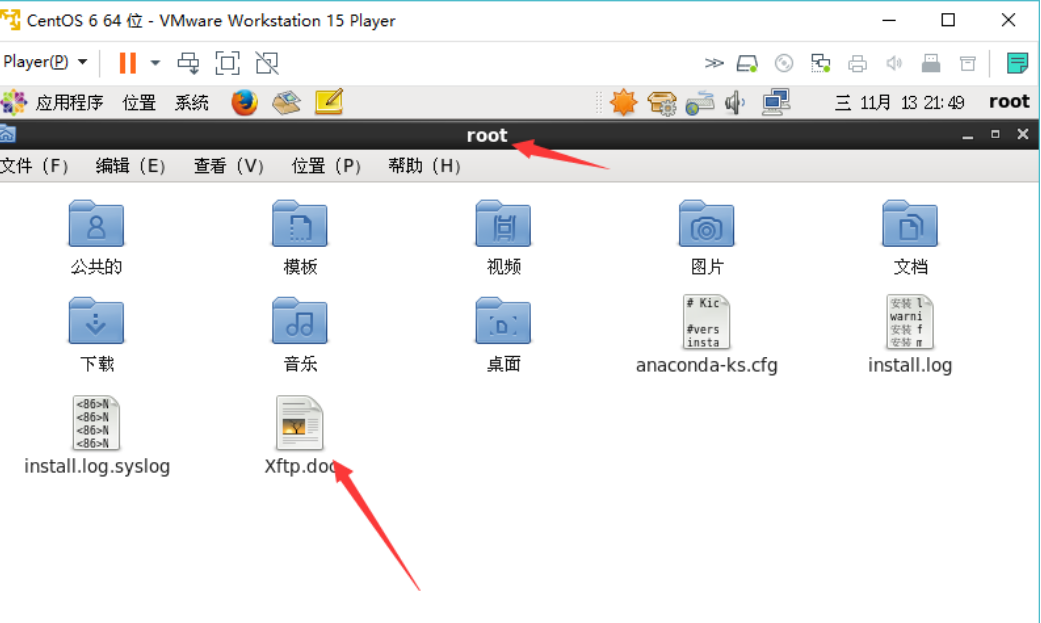Click the hard disk device icon
Image resolution: width=1041 pixels, height=623 pixels.
pyautogui.click(x=748, y=63)
